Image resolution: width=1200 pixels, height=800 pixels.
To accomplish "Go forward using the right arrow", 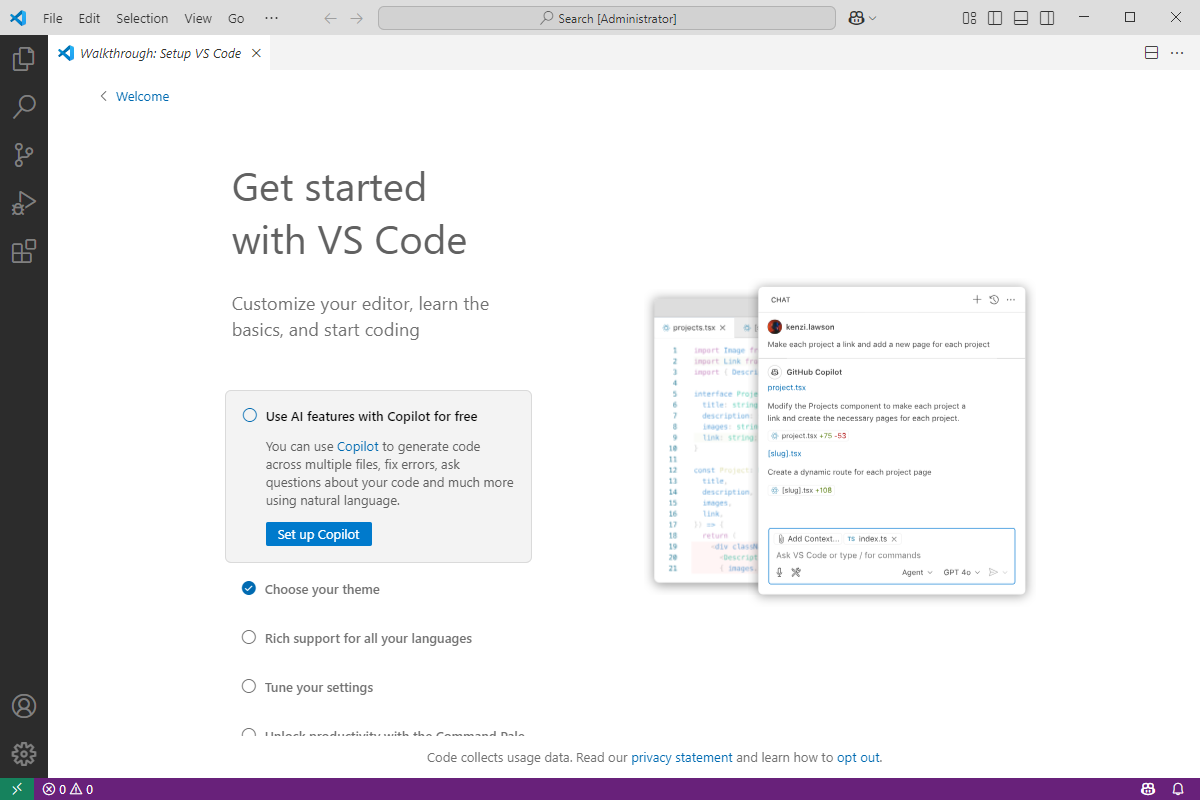I will pos(357,18).
